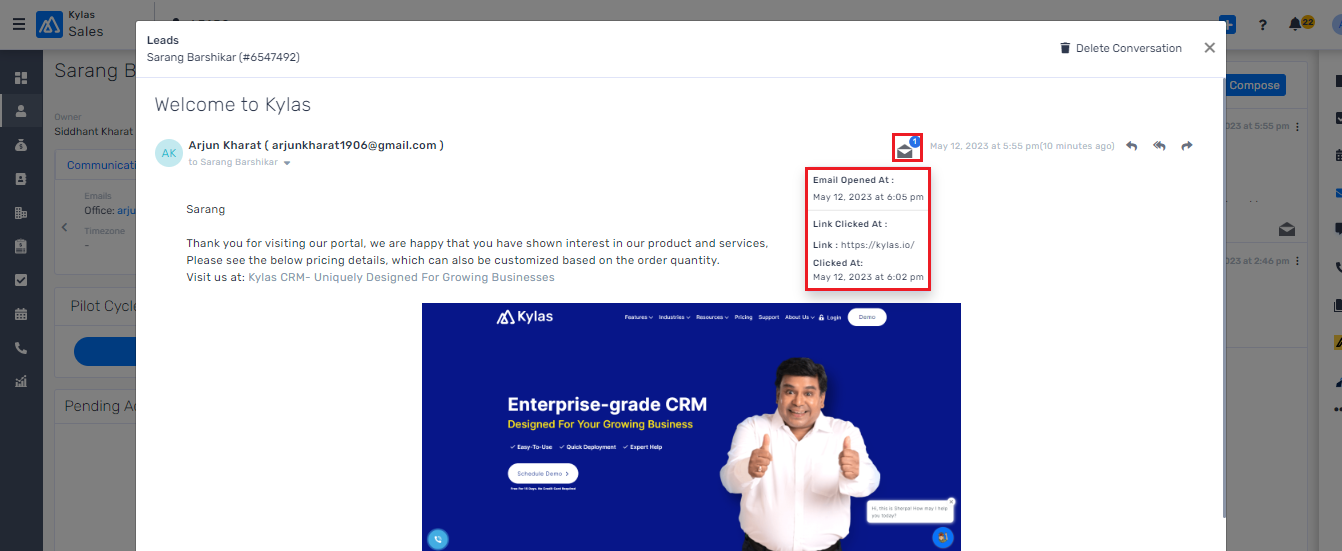1342x551 pixels.
Task: Click the Kylas Sales logo
Action: tap(70, 24)
